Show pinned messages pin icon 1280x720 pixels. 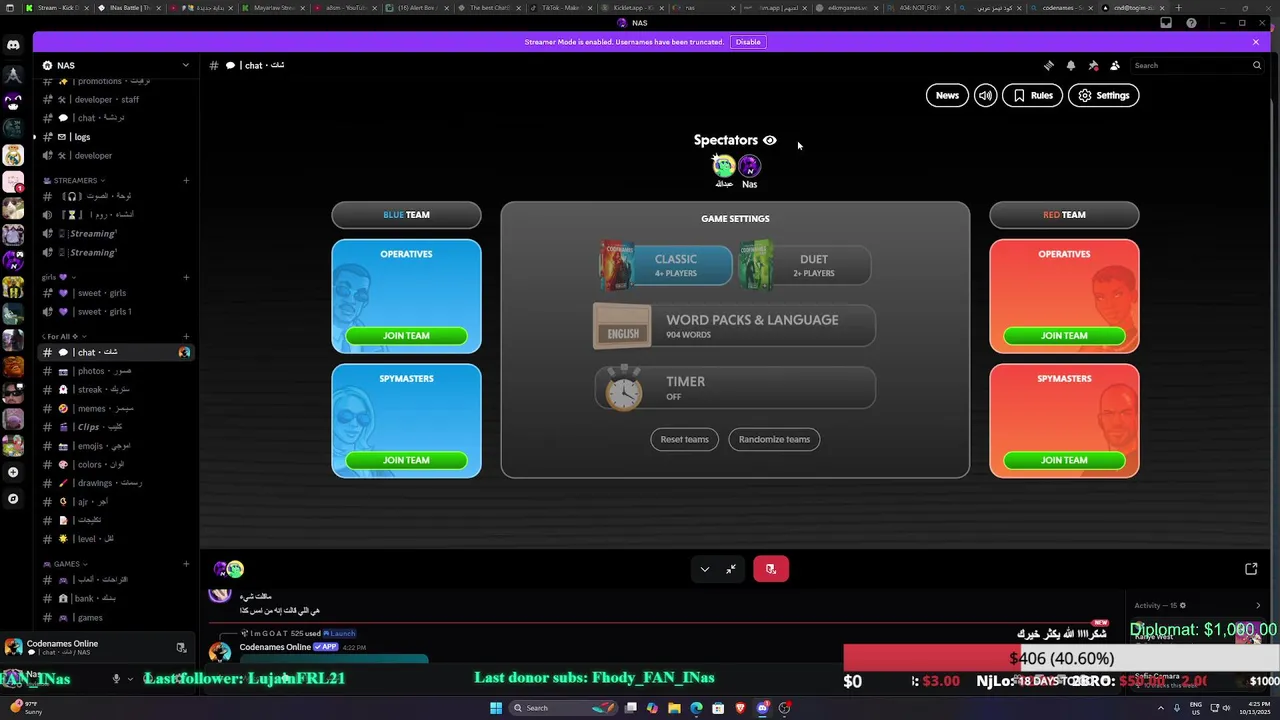pos(1093,65)
